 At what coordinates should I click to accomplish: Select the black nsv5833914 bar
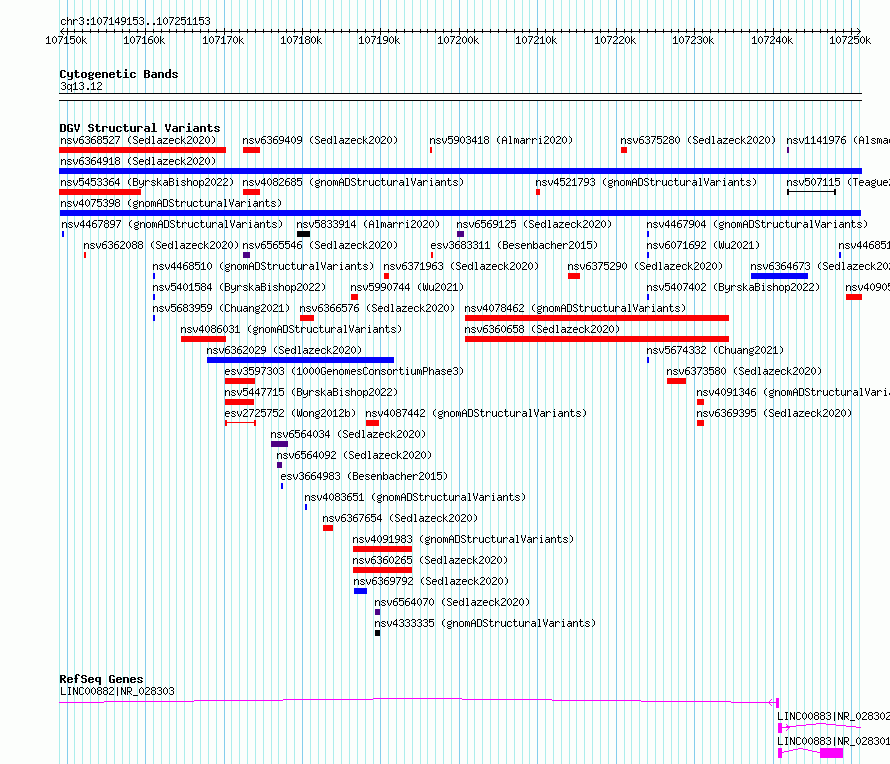pos(303,234)
